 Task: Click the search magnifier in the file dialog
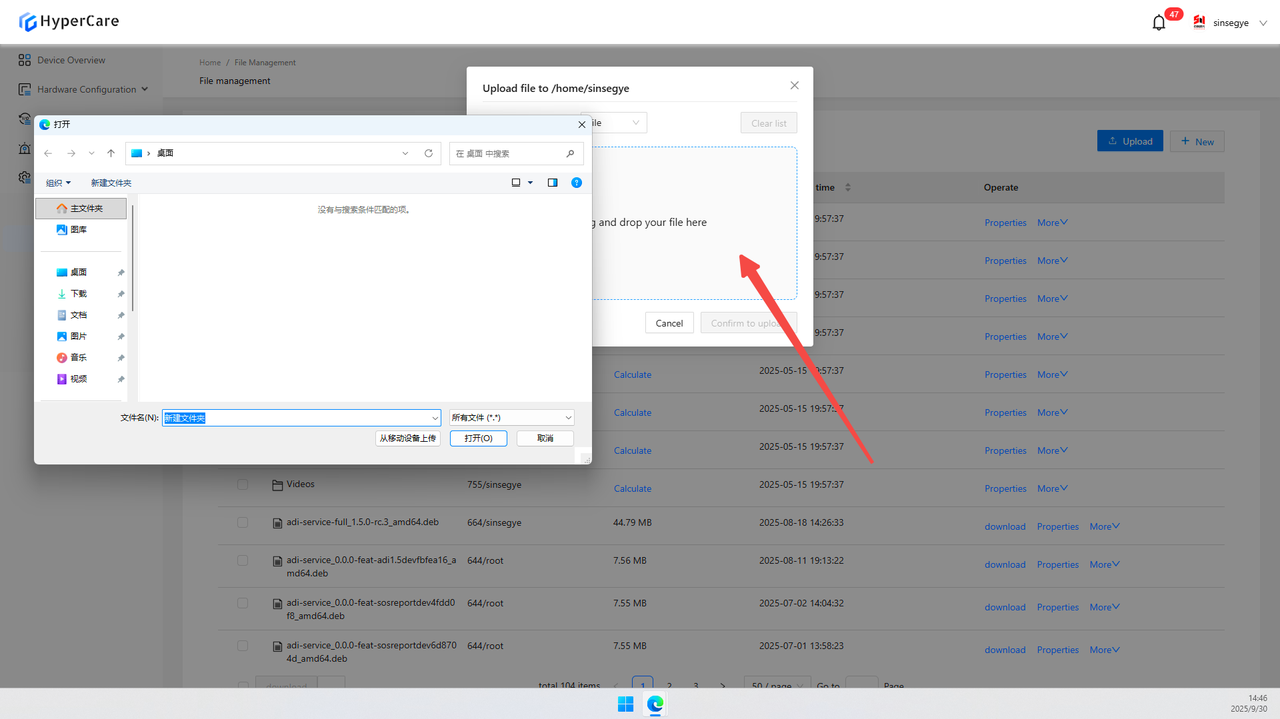point(570,153)
